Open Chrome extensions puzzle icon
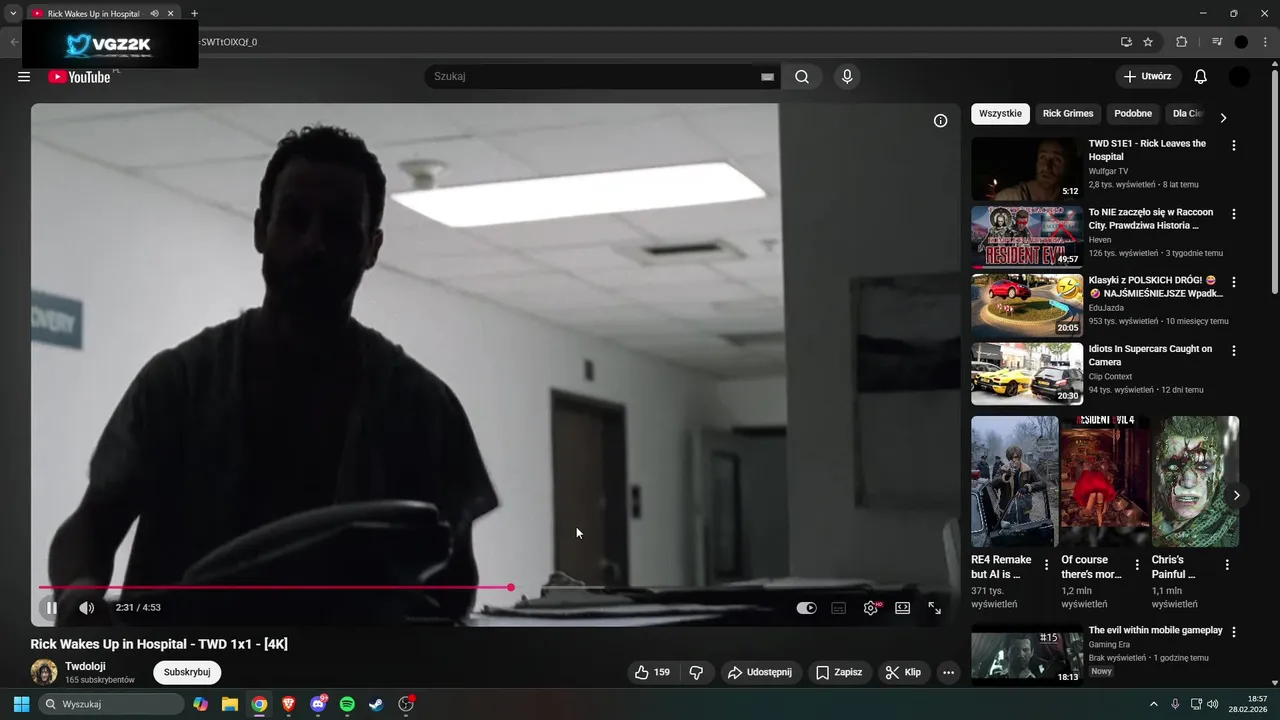The width and height of the screenshot is (1280, 720). pos(1182,42)
